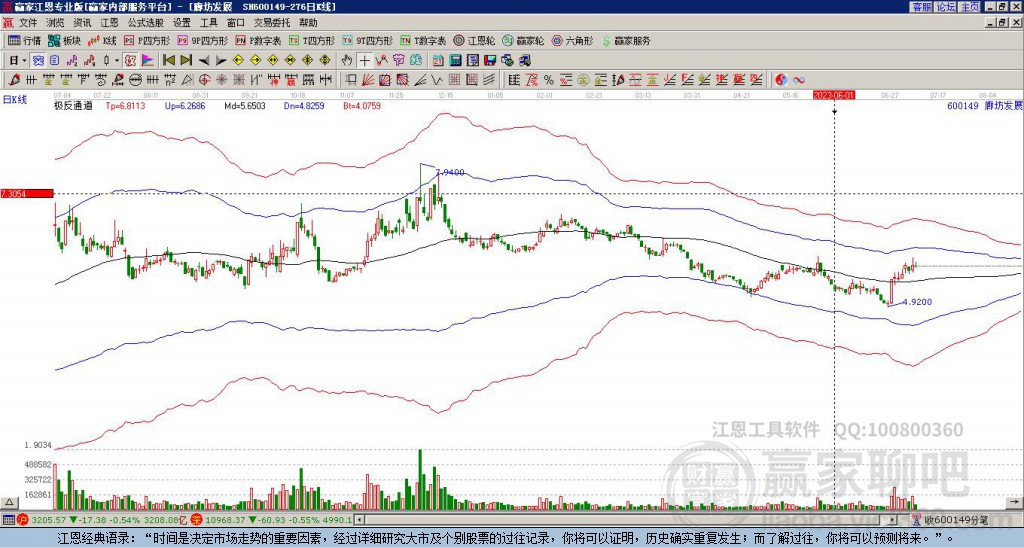
Task: Click the blue infinity wave icon
Action: pos(799,80)
